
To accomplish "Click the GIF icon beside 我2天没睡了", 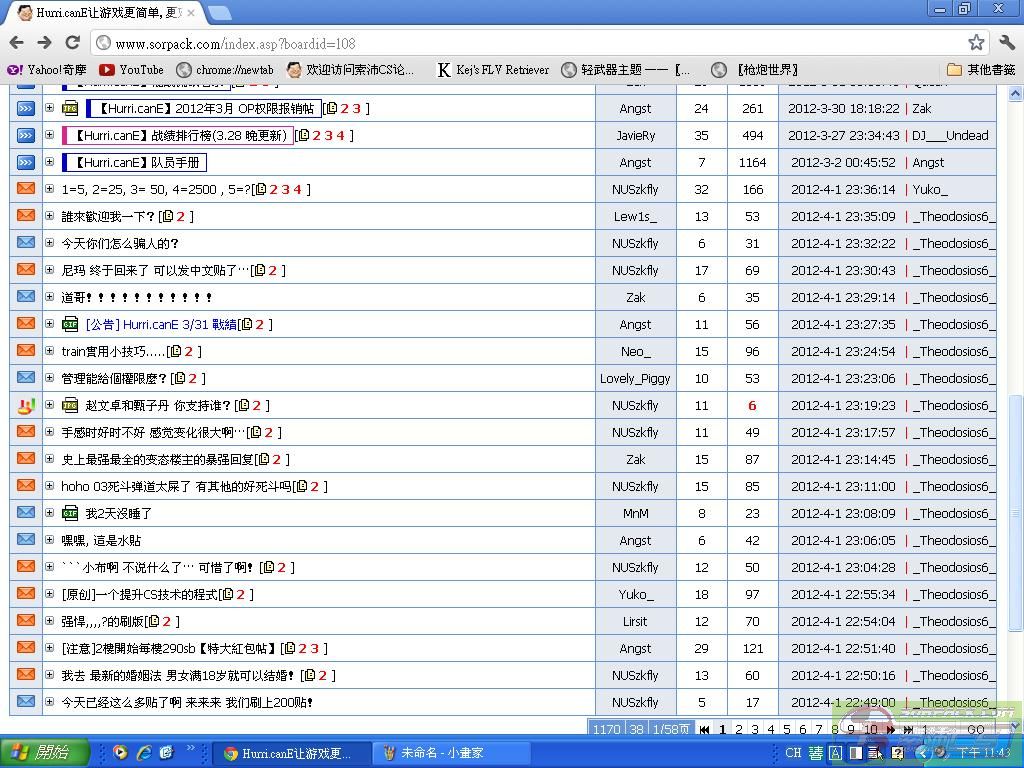I will [x=70, y=513].
